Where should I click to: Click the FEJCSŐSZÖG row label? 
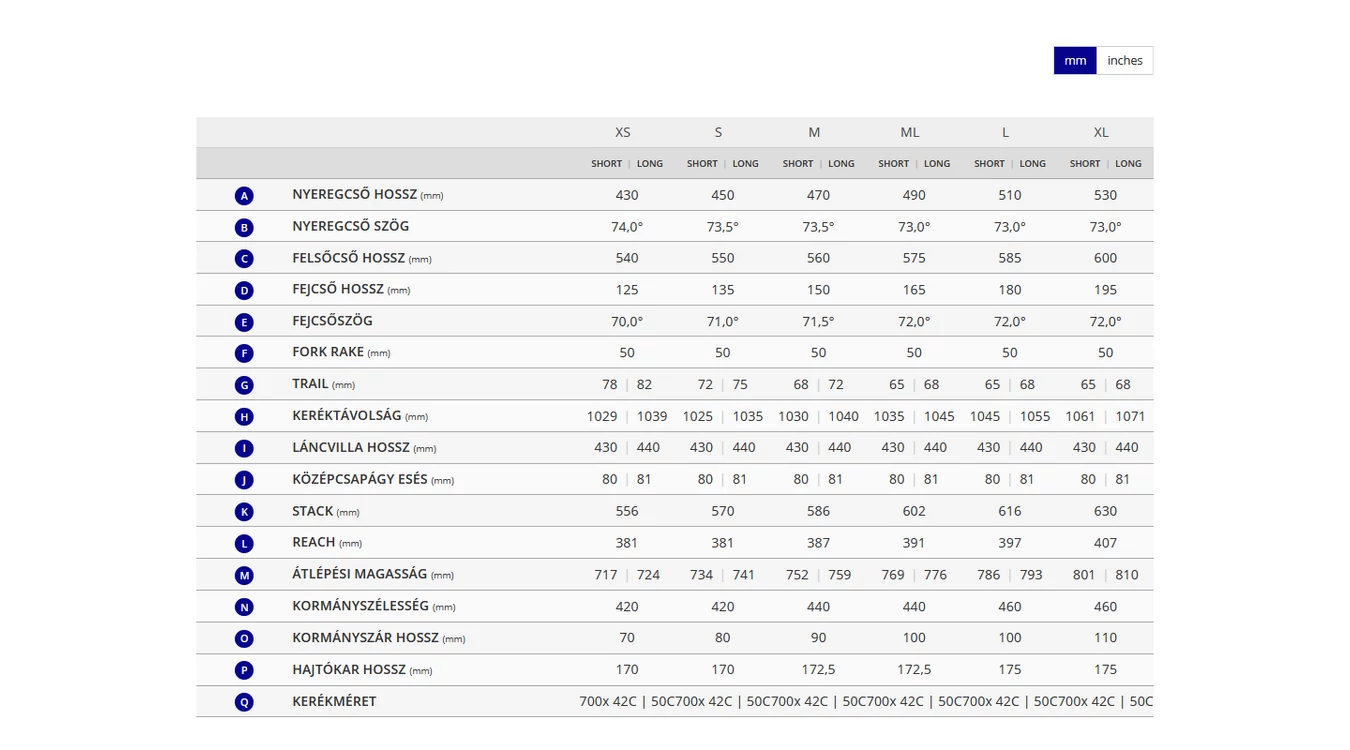click(x=333, y=321)
